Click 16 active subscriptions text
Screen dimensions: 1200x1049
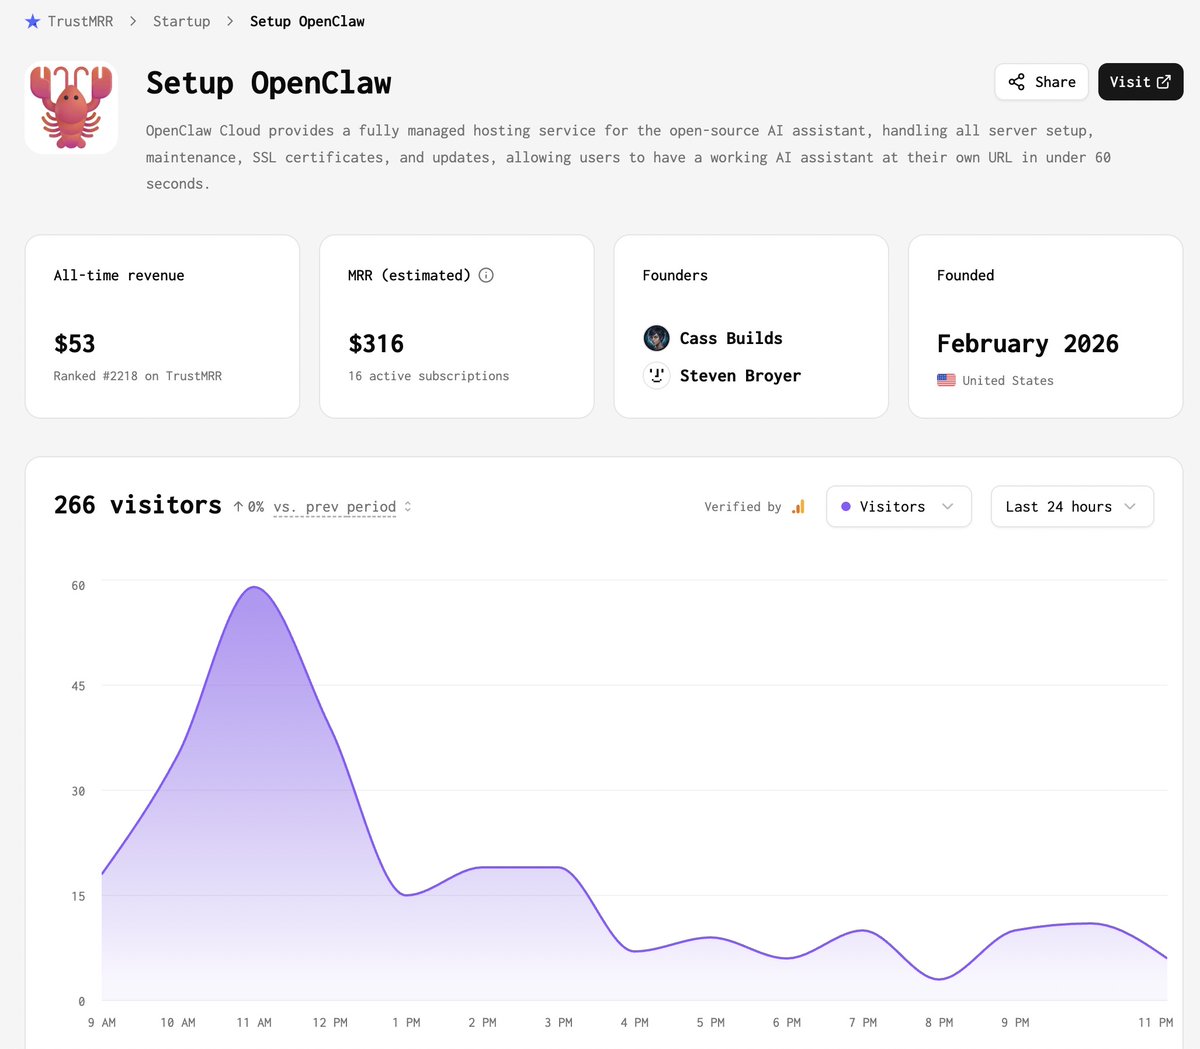428,376
